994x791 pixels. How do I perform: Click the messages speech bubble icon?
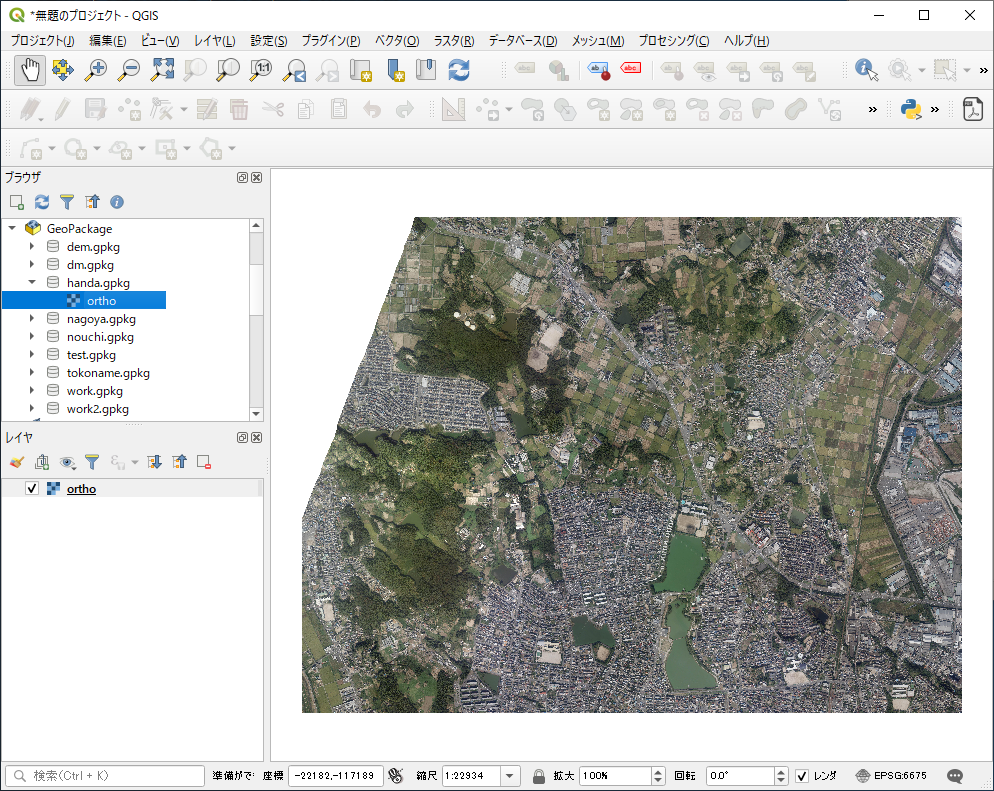[x=955, y=776]
